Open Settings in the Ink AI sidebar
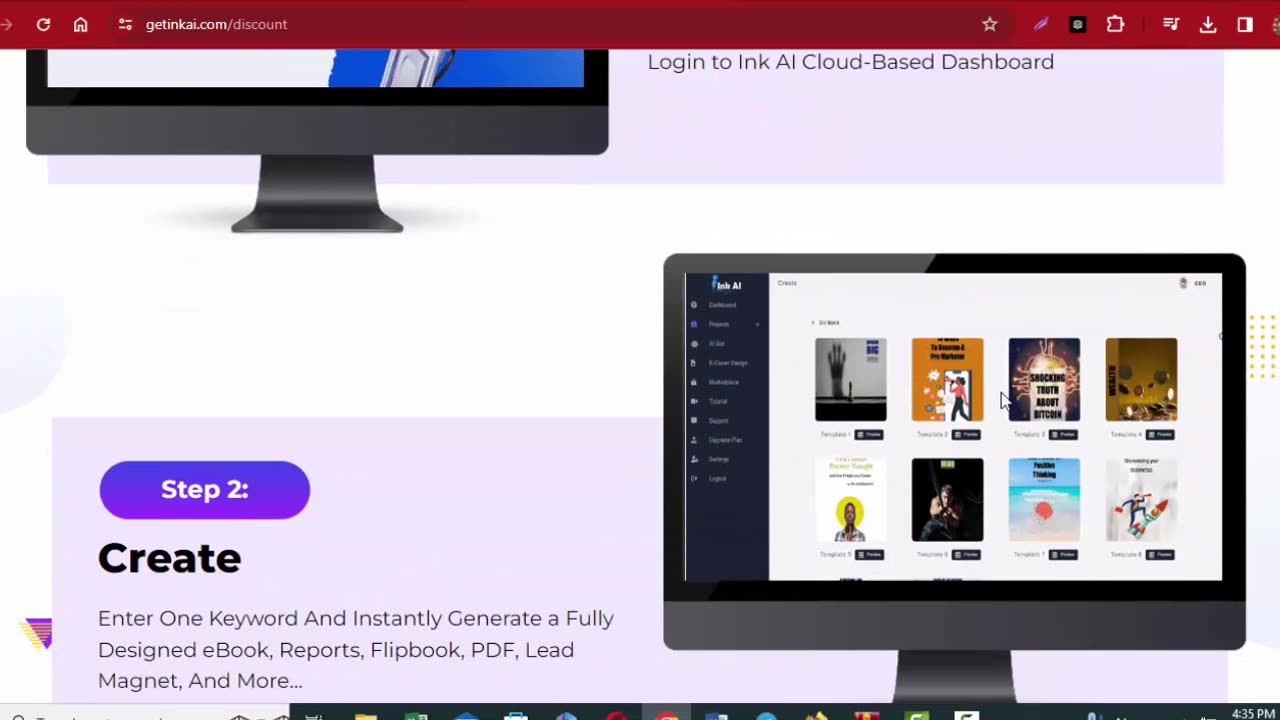Image resolution: width=1280 pixels, height=720 pixels. tap(719, 459)
